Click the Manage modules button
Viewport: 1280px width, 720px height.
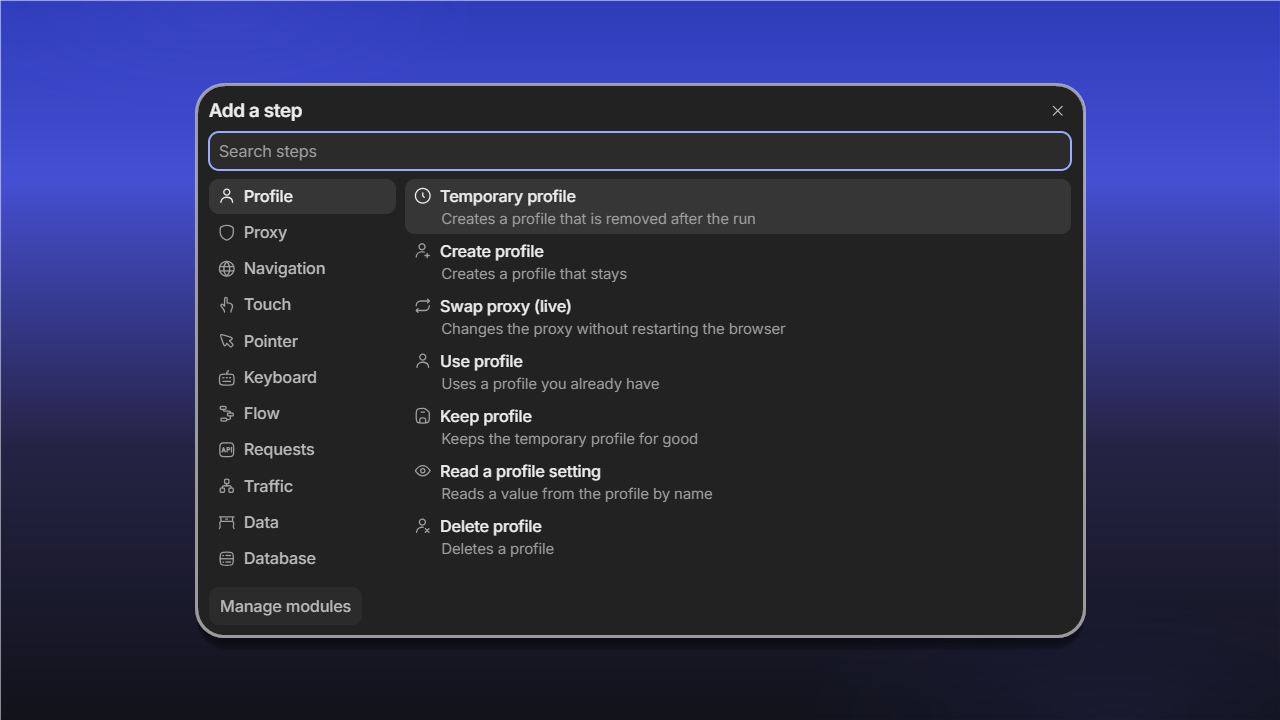click(x=285, y=606)
